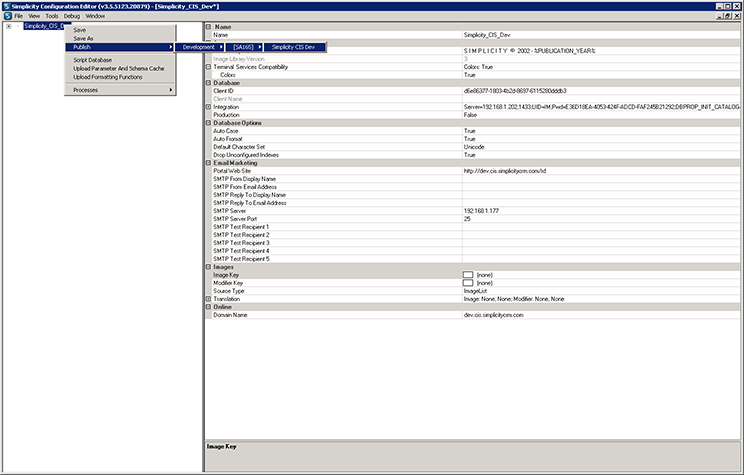Click the SMTP Server Port value 25
The width and height of the screenshot is (744, 475).
[601, 219]
